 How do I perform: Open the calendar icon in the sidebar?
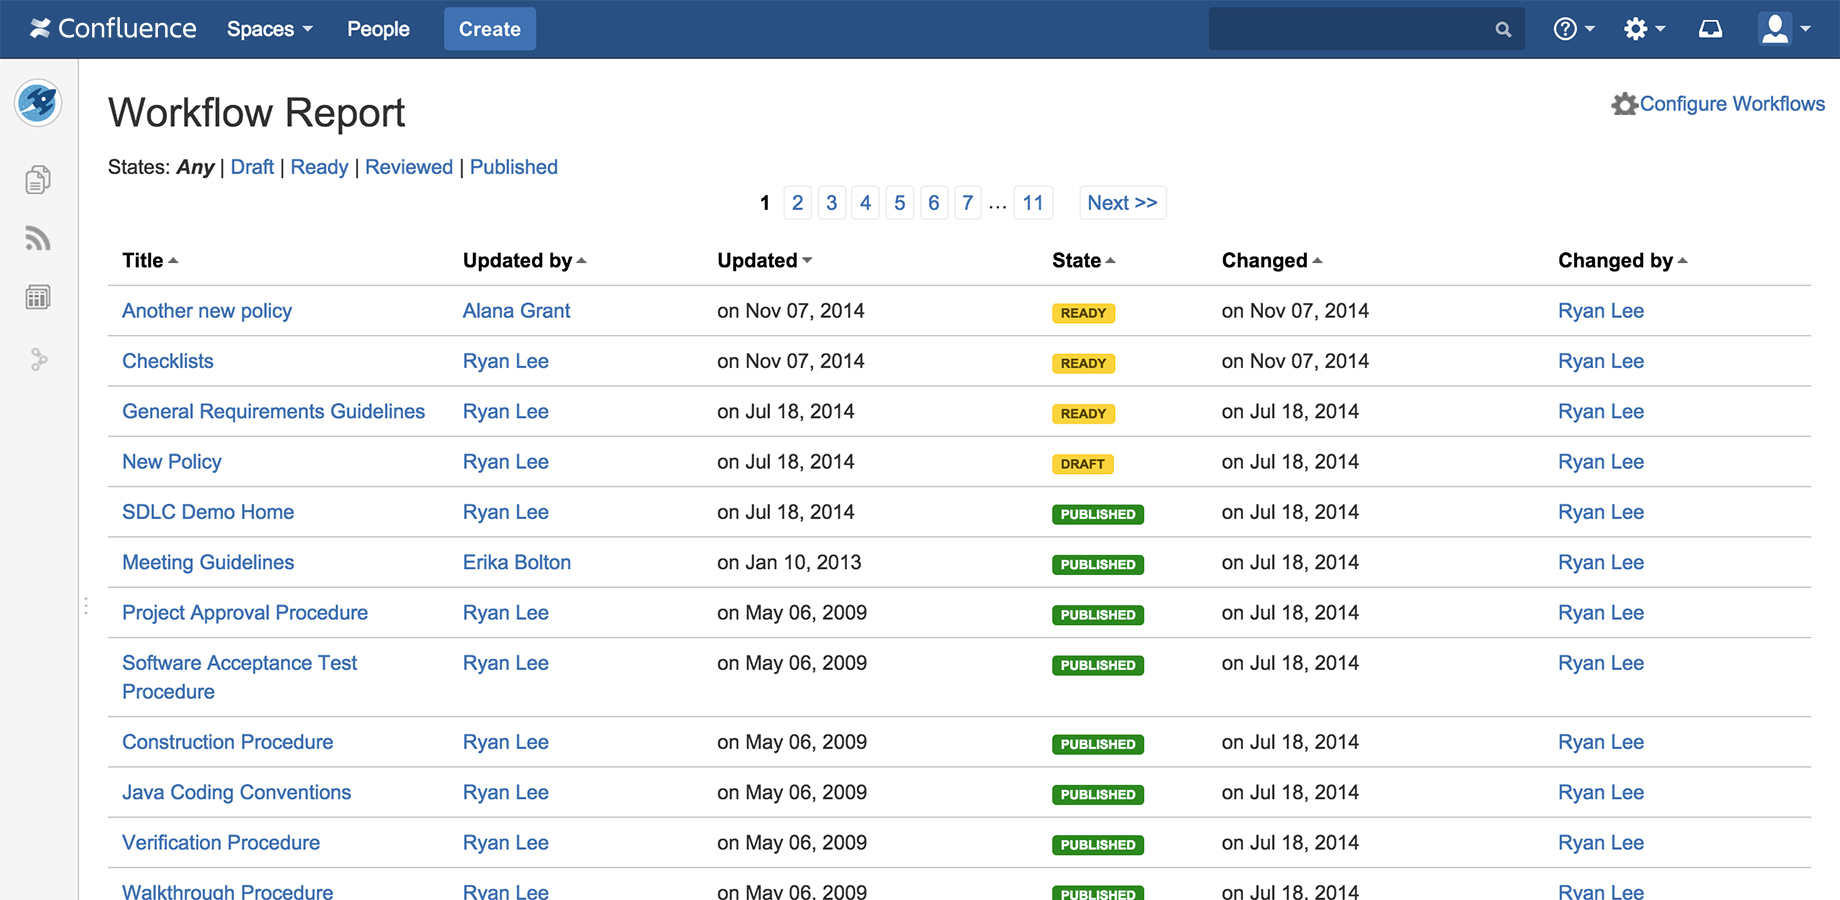pos(38,296)
